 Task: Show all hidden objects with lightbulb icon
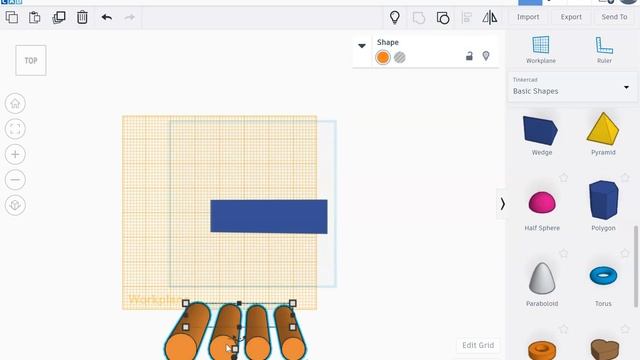tap(395, 17)
